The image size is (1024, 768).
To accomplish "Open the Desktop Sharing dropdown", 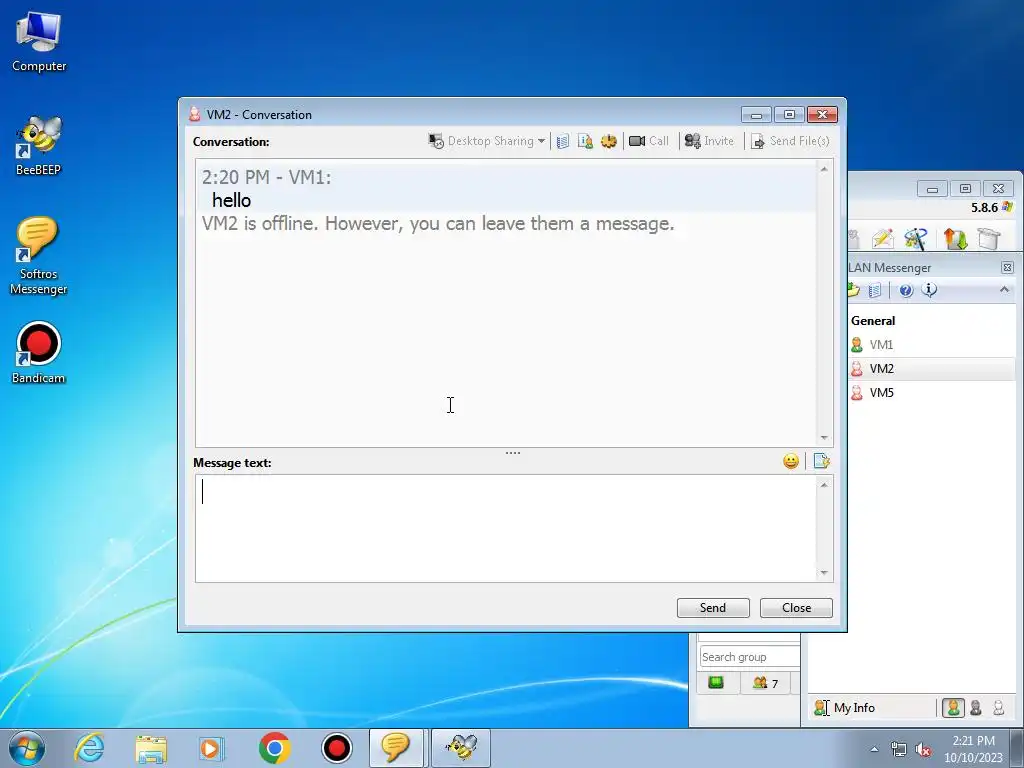I will [487, 141].
